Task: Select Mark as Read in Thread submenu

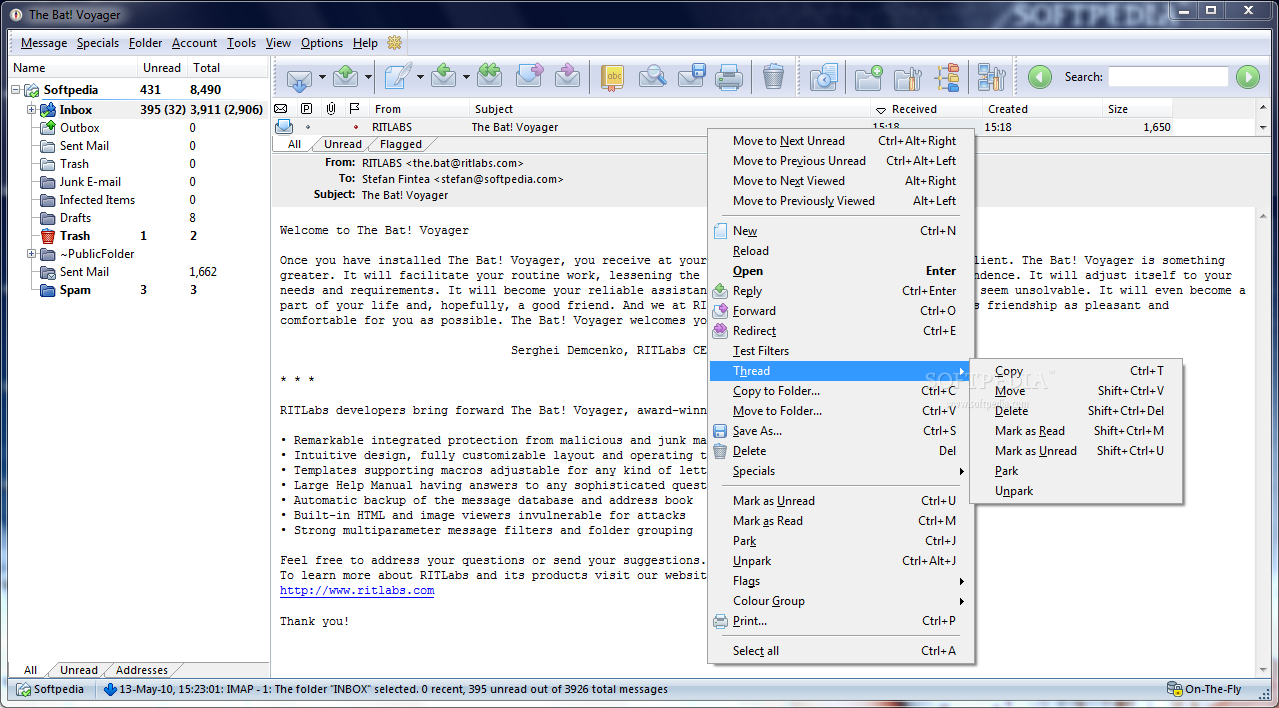Action: tap(1076, 431)
